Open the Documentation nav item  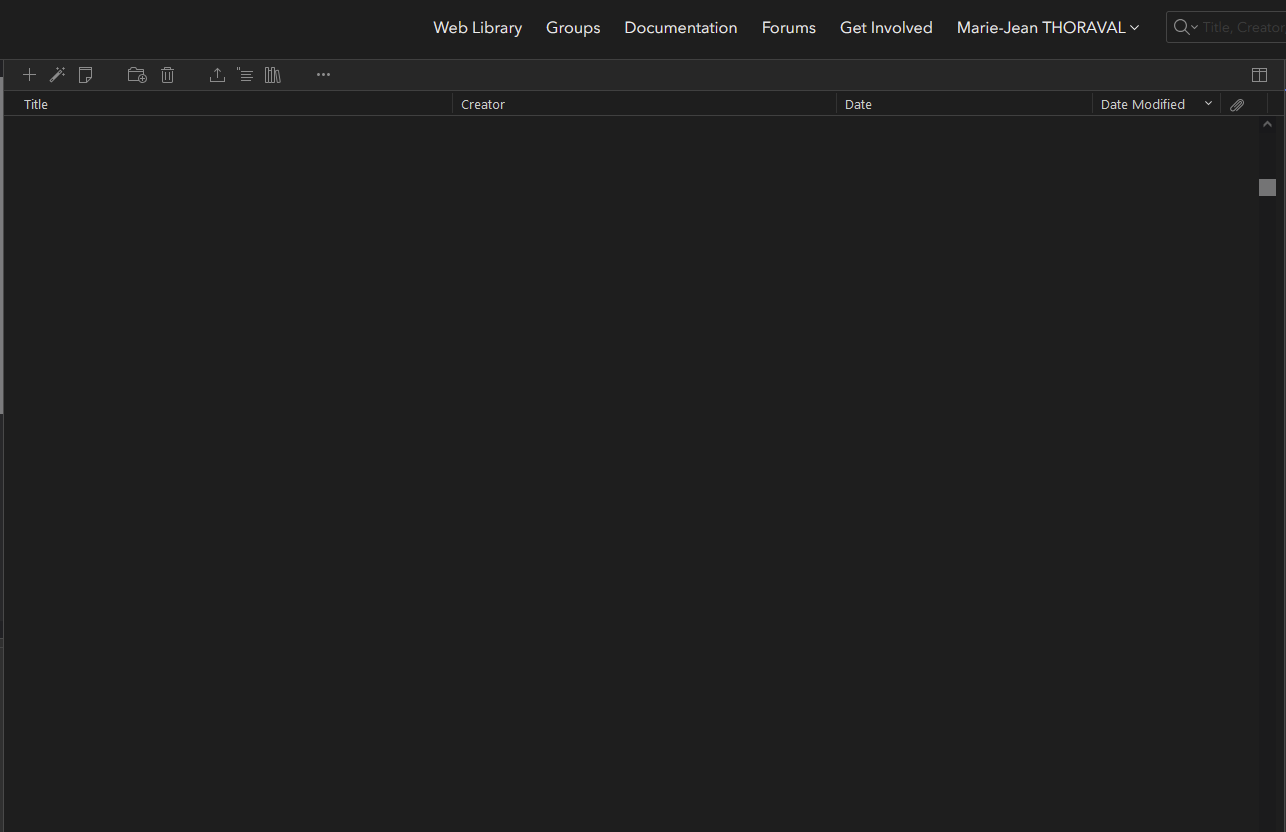tap(681, 28)
